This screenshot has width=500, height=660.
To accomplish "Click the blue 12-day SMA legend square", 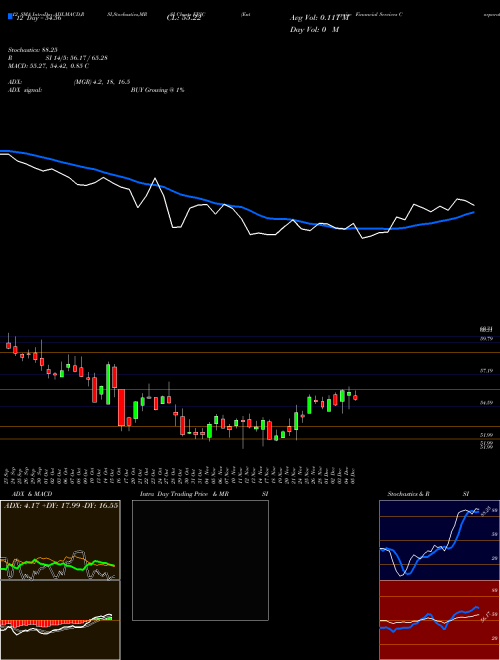I will 11,16.
